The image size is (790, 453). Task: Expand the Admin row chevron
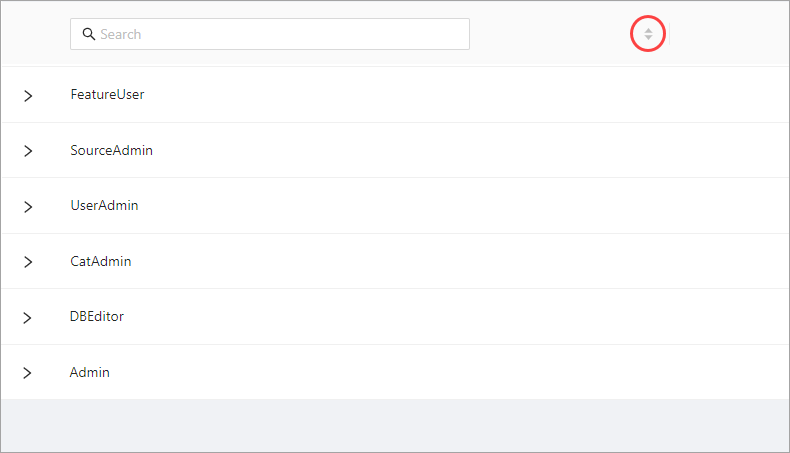click(28, 373)
